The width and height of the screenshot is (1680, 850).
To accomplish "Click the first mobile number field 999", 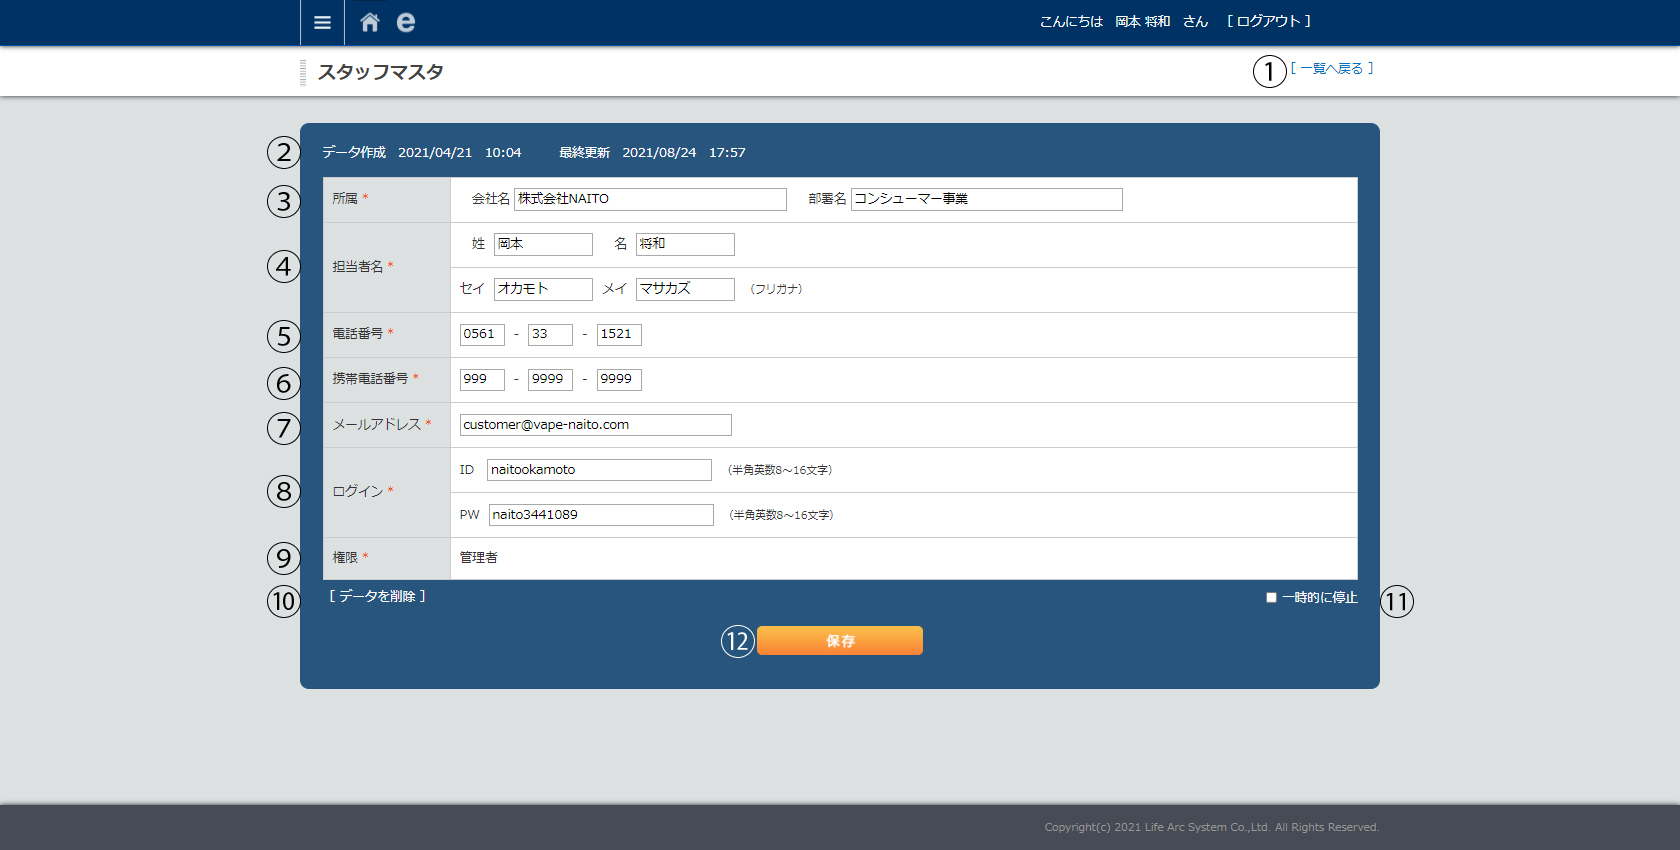I will [482, 379].
